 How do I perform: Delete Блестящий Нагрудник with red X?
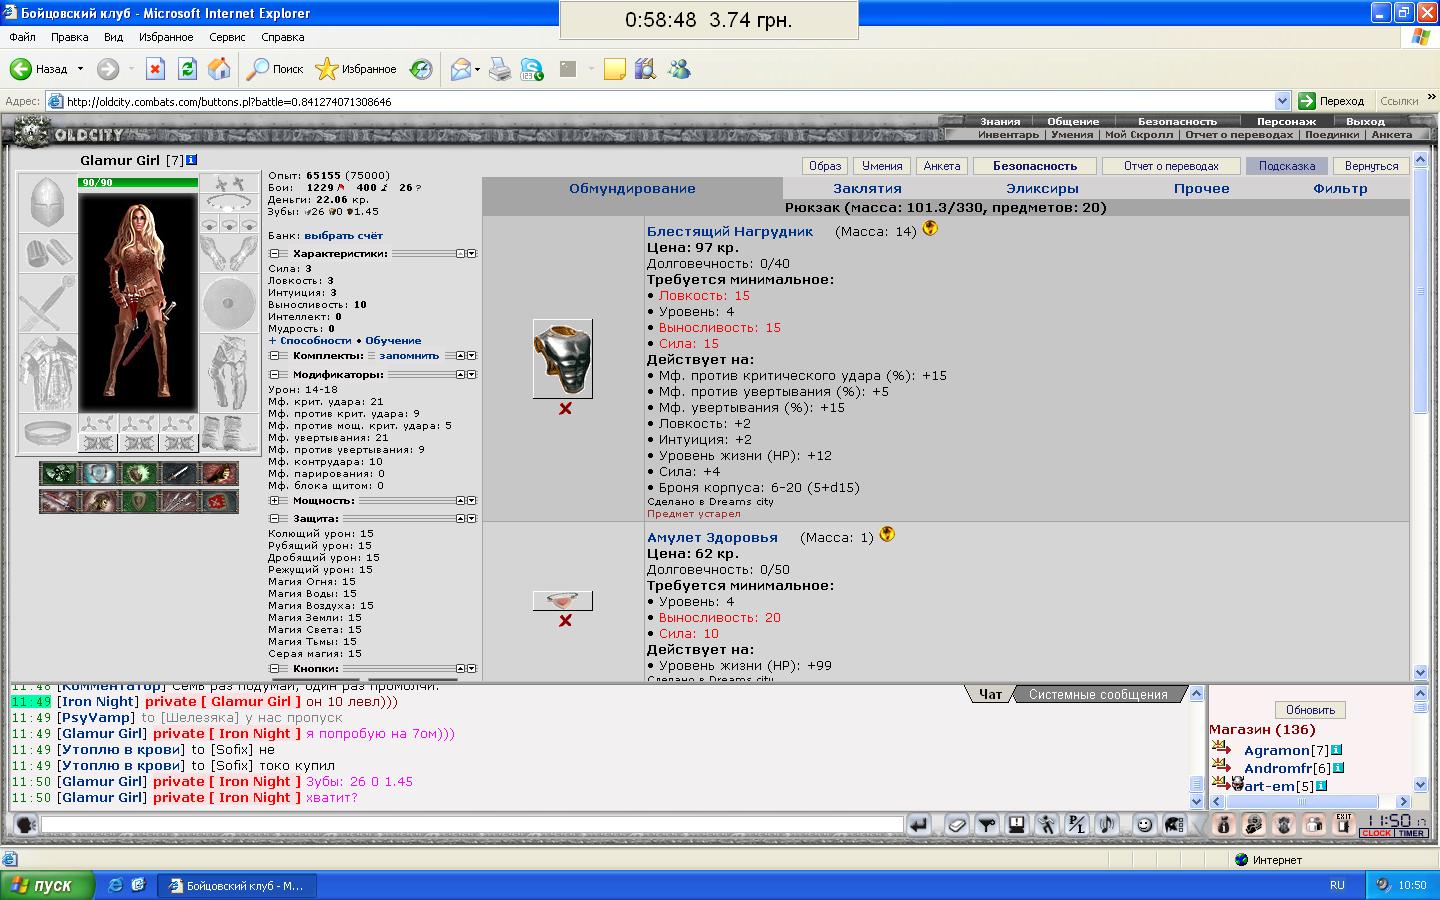[x=565, y=409]
